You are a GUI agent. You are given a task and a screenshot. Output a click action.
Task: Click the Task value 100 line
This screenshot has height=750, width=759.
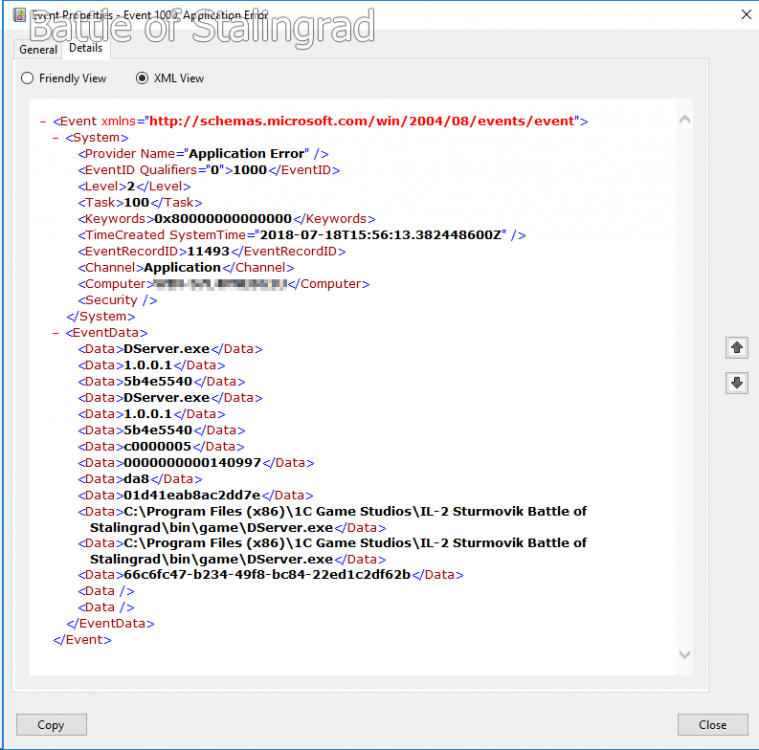(140, 202)
